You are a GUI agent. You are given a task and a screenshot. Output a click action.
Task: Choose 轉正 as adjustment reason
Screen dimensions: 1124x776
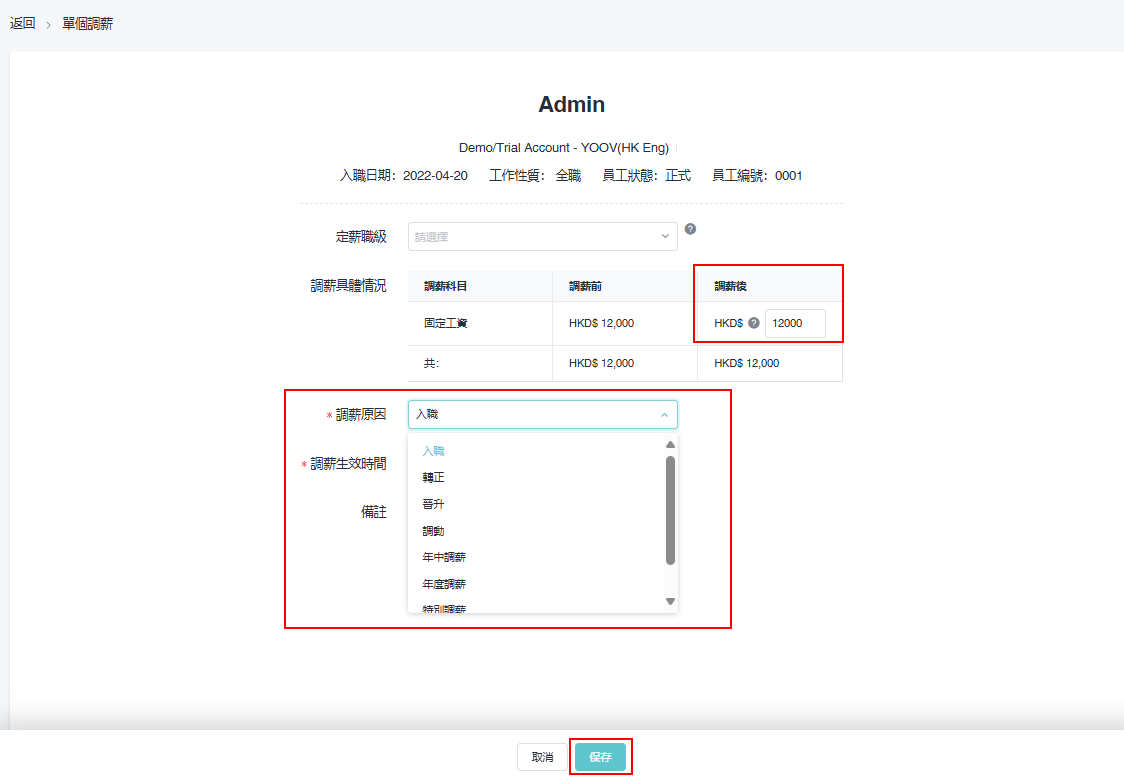(433, 478)
